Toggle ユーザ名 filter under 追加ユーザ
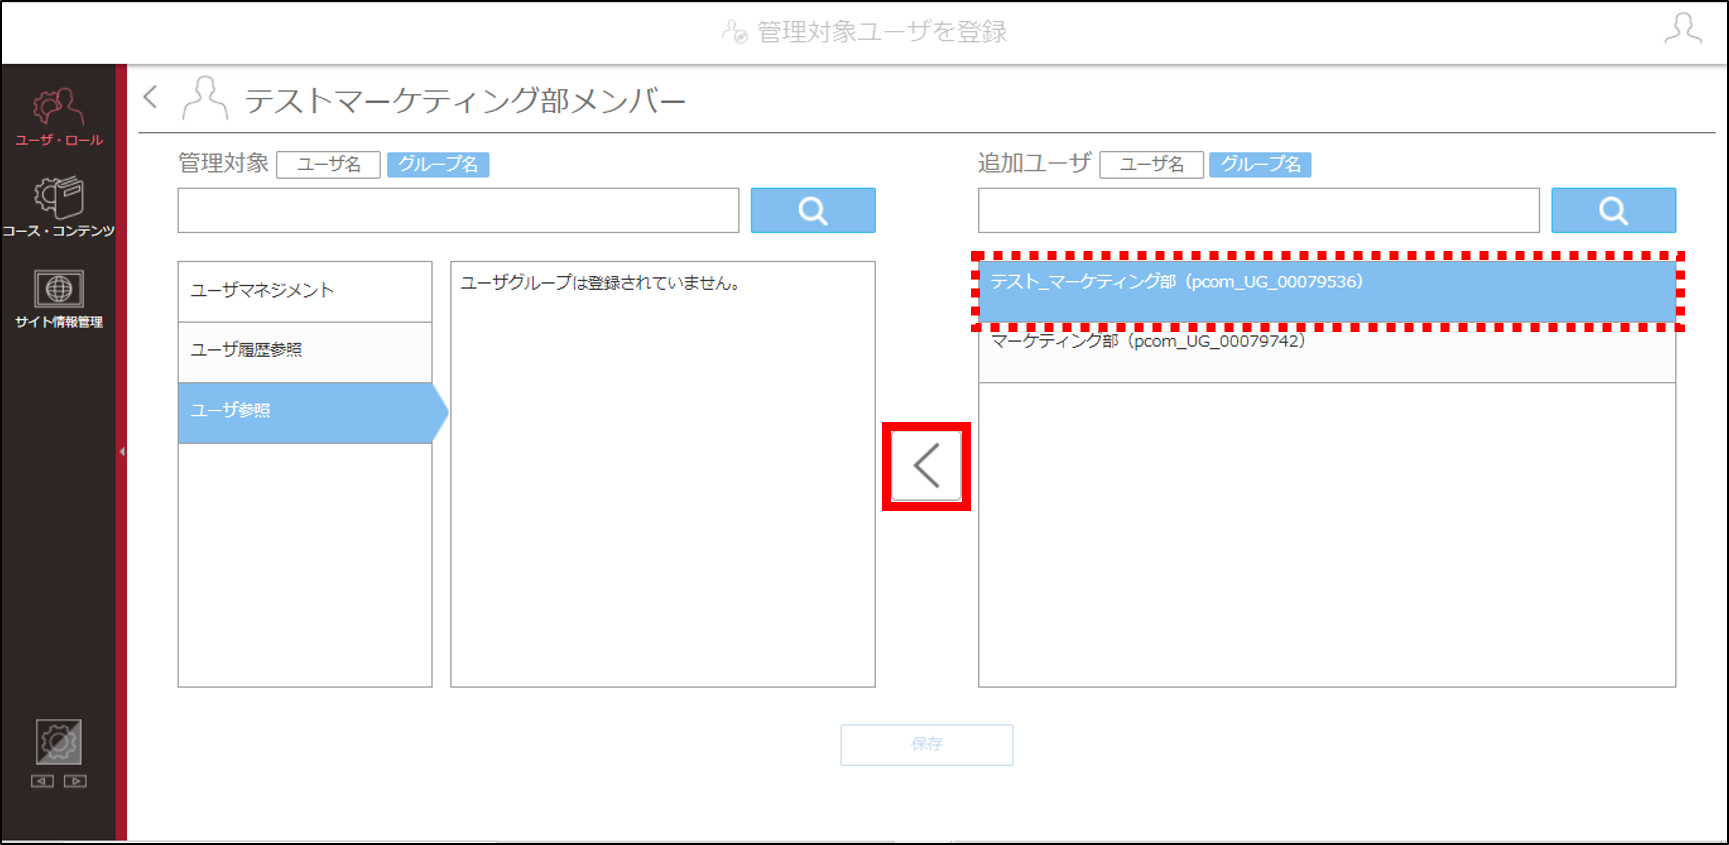1729x845 pixels. click(x=1151, y=164)
